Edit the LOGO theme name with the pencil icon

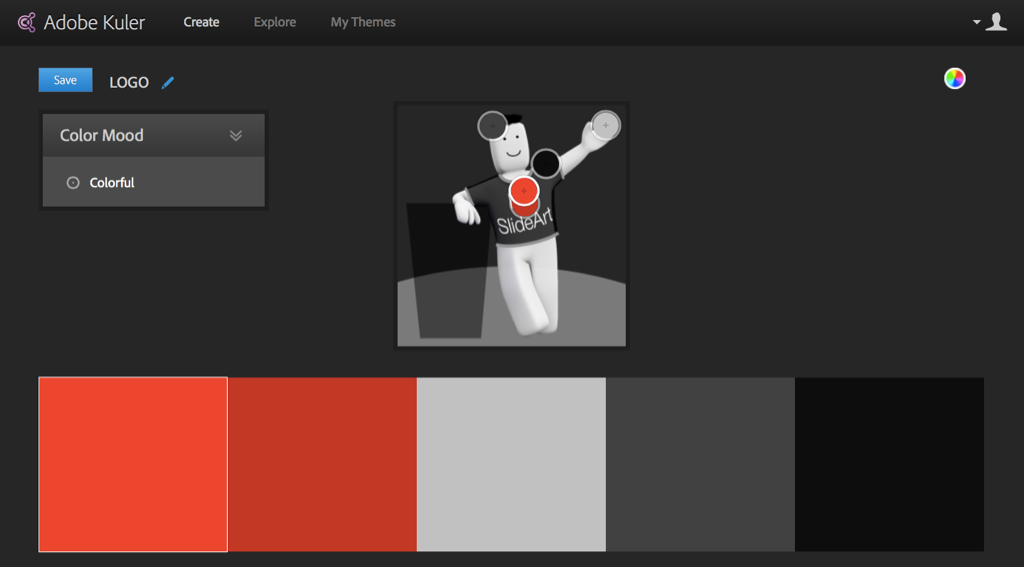168,83
